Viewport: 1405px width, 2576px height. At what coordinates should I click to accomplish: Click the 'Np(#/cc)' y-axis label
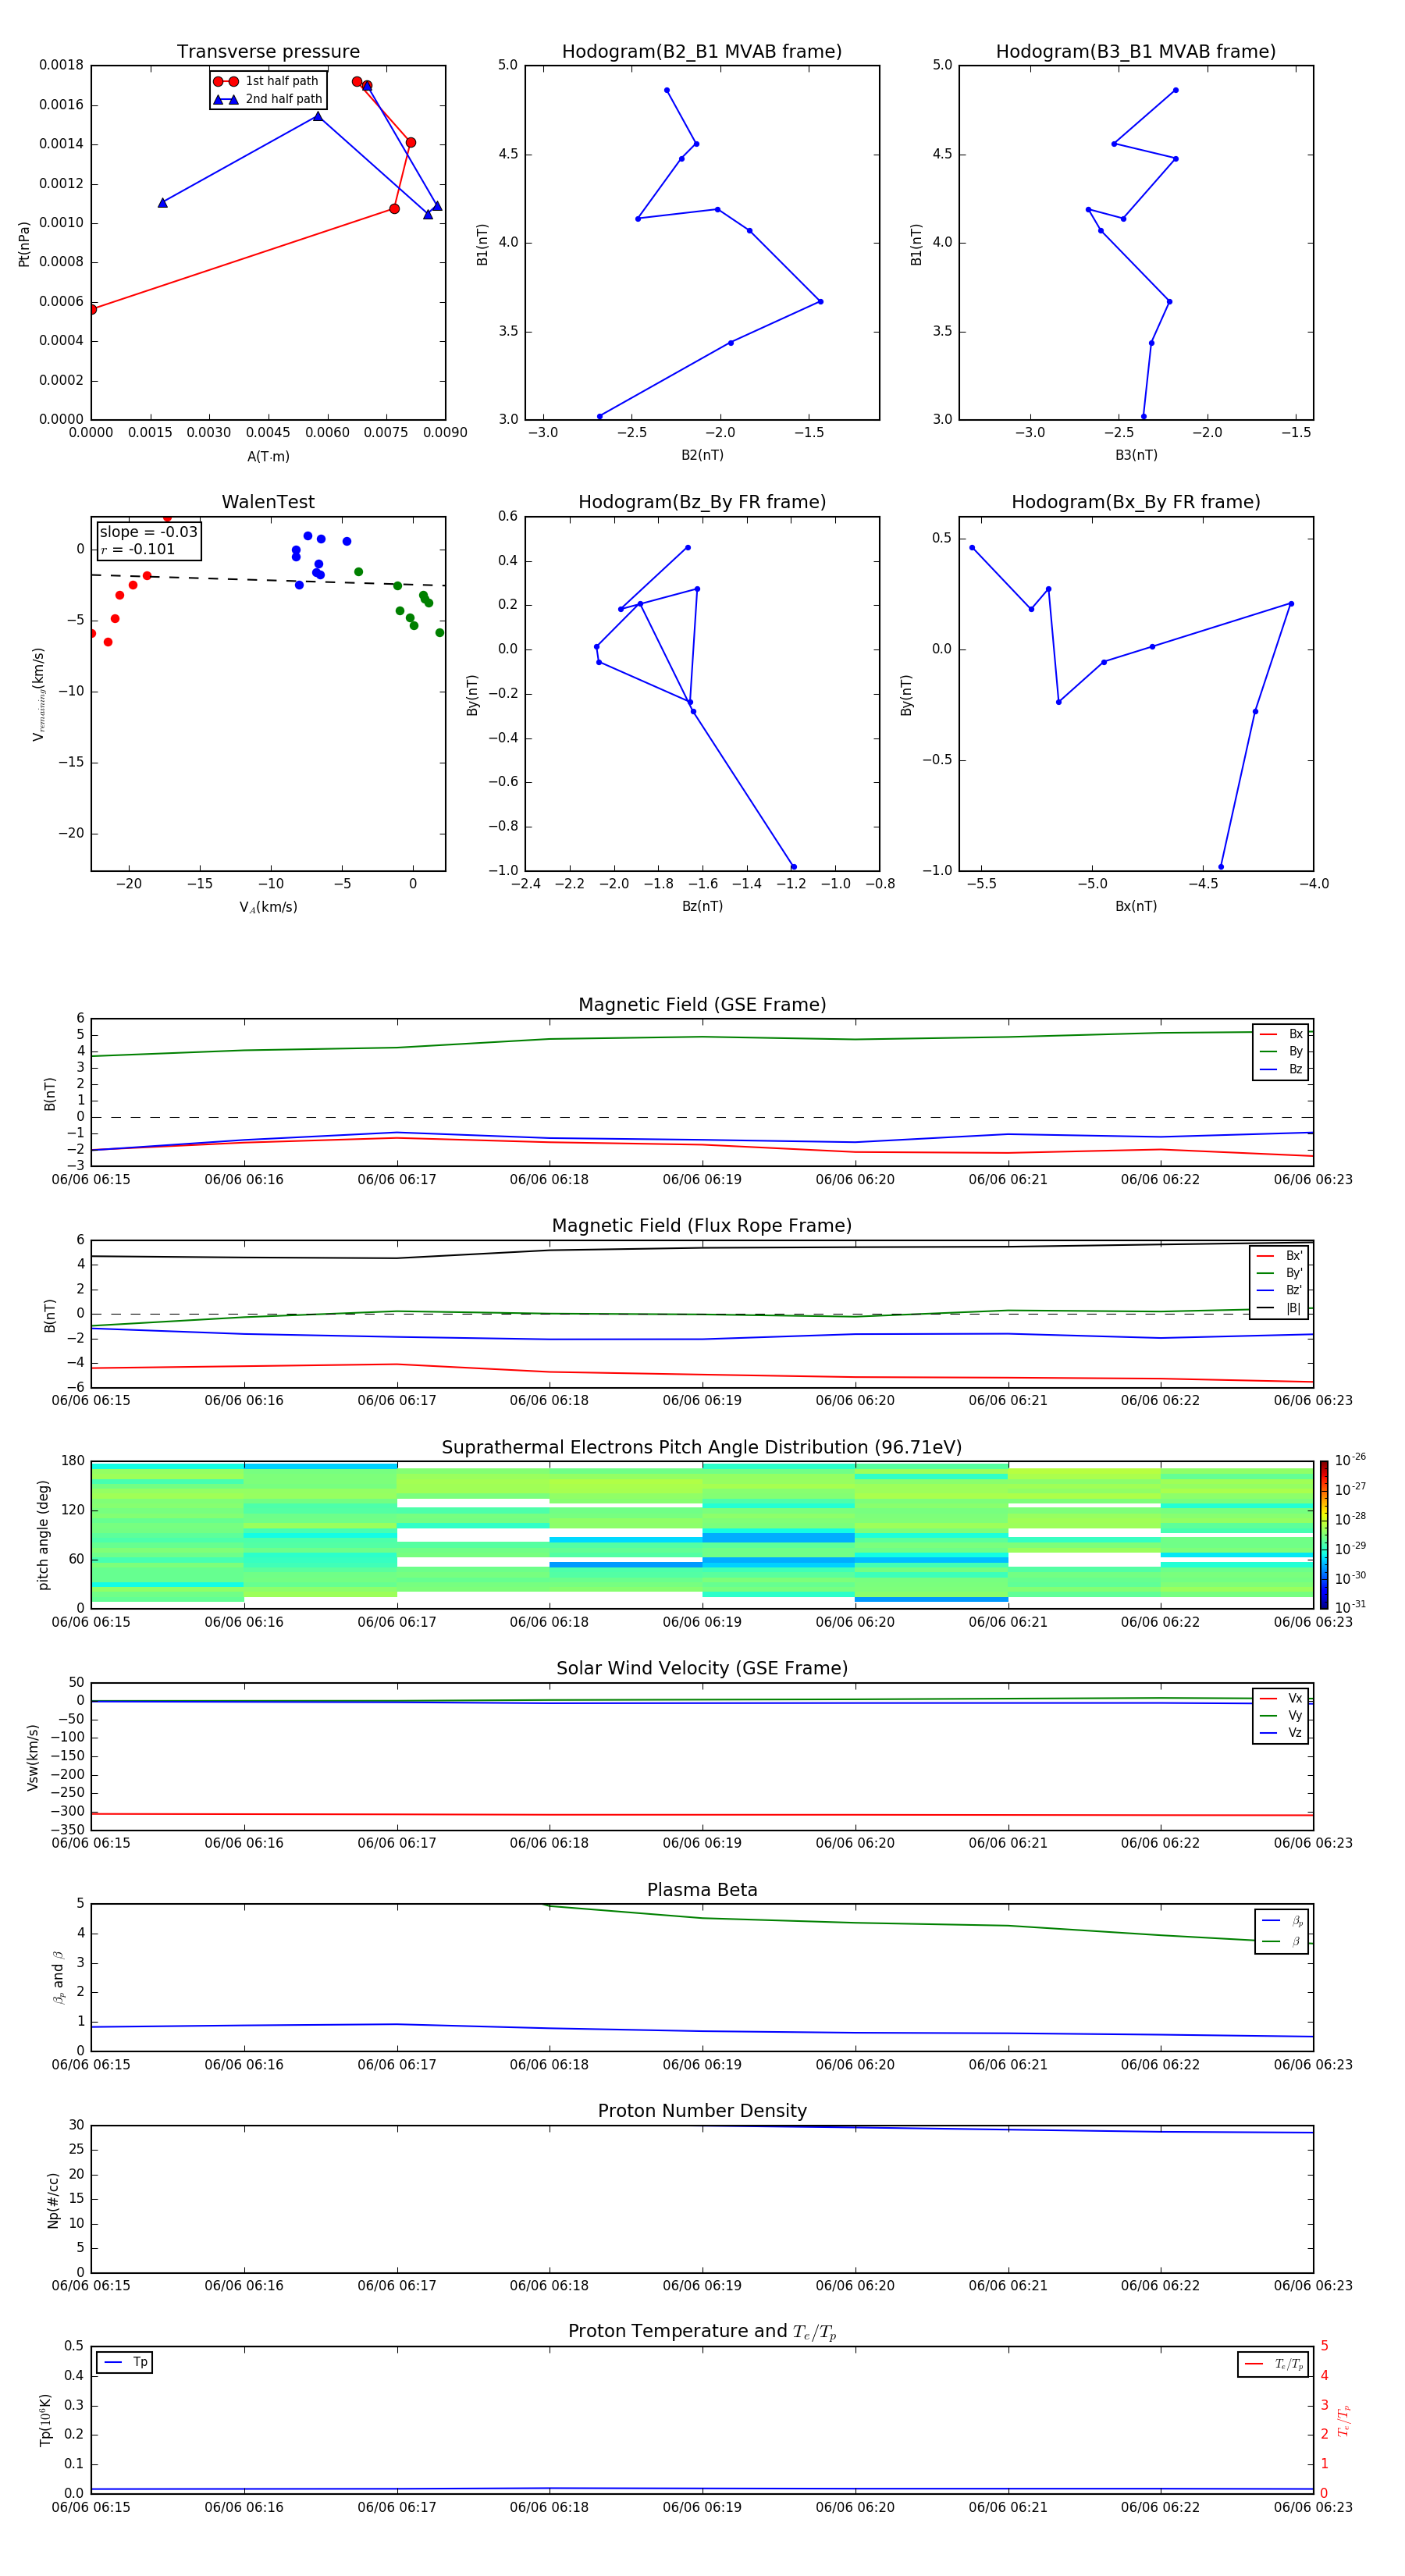coord(53,2200)
